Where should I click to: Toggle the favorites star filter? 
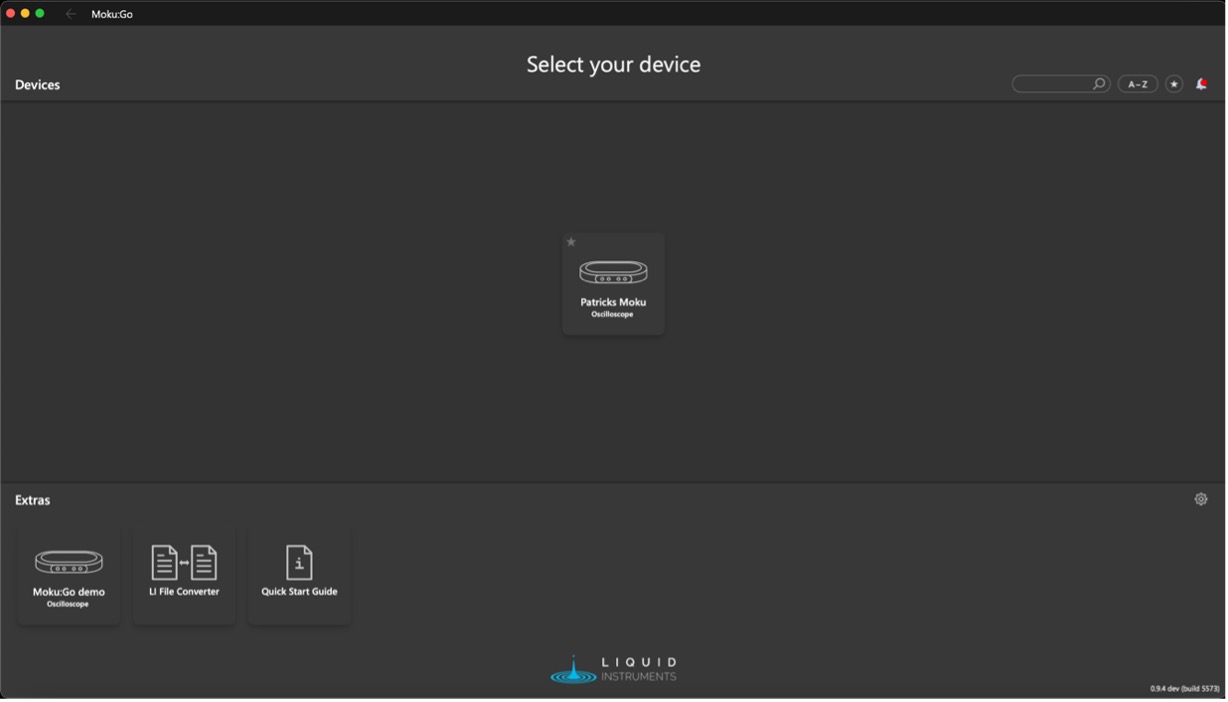pos(1174,84)
